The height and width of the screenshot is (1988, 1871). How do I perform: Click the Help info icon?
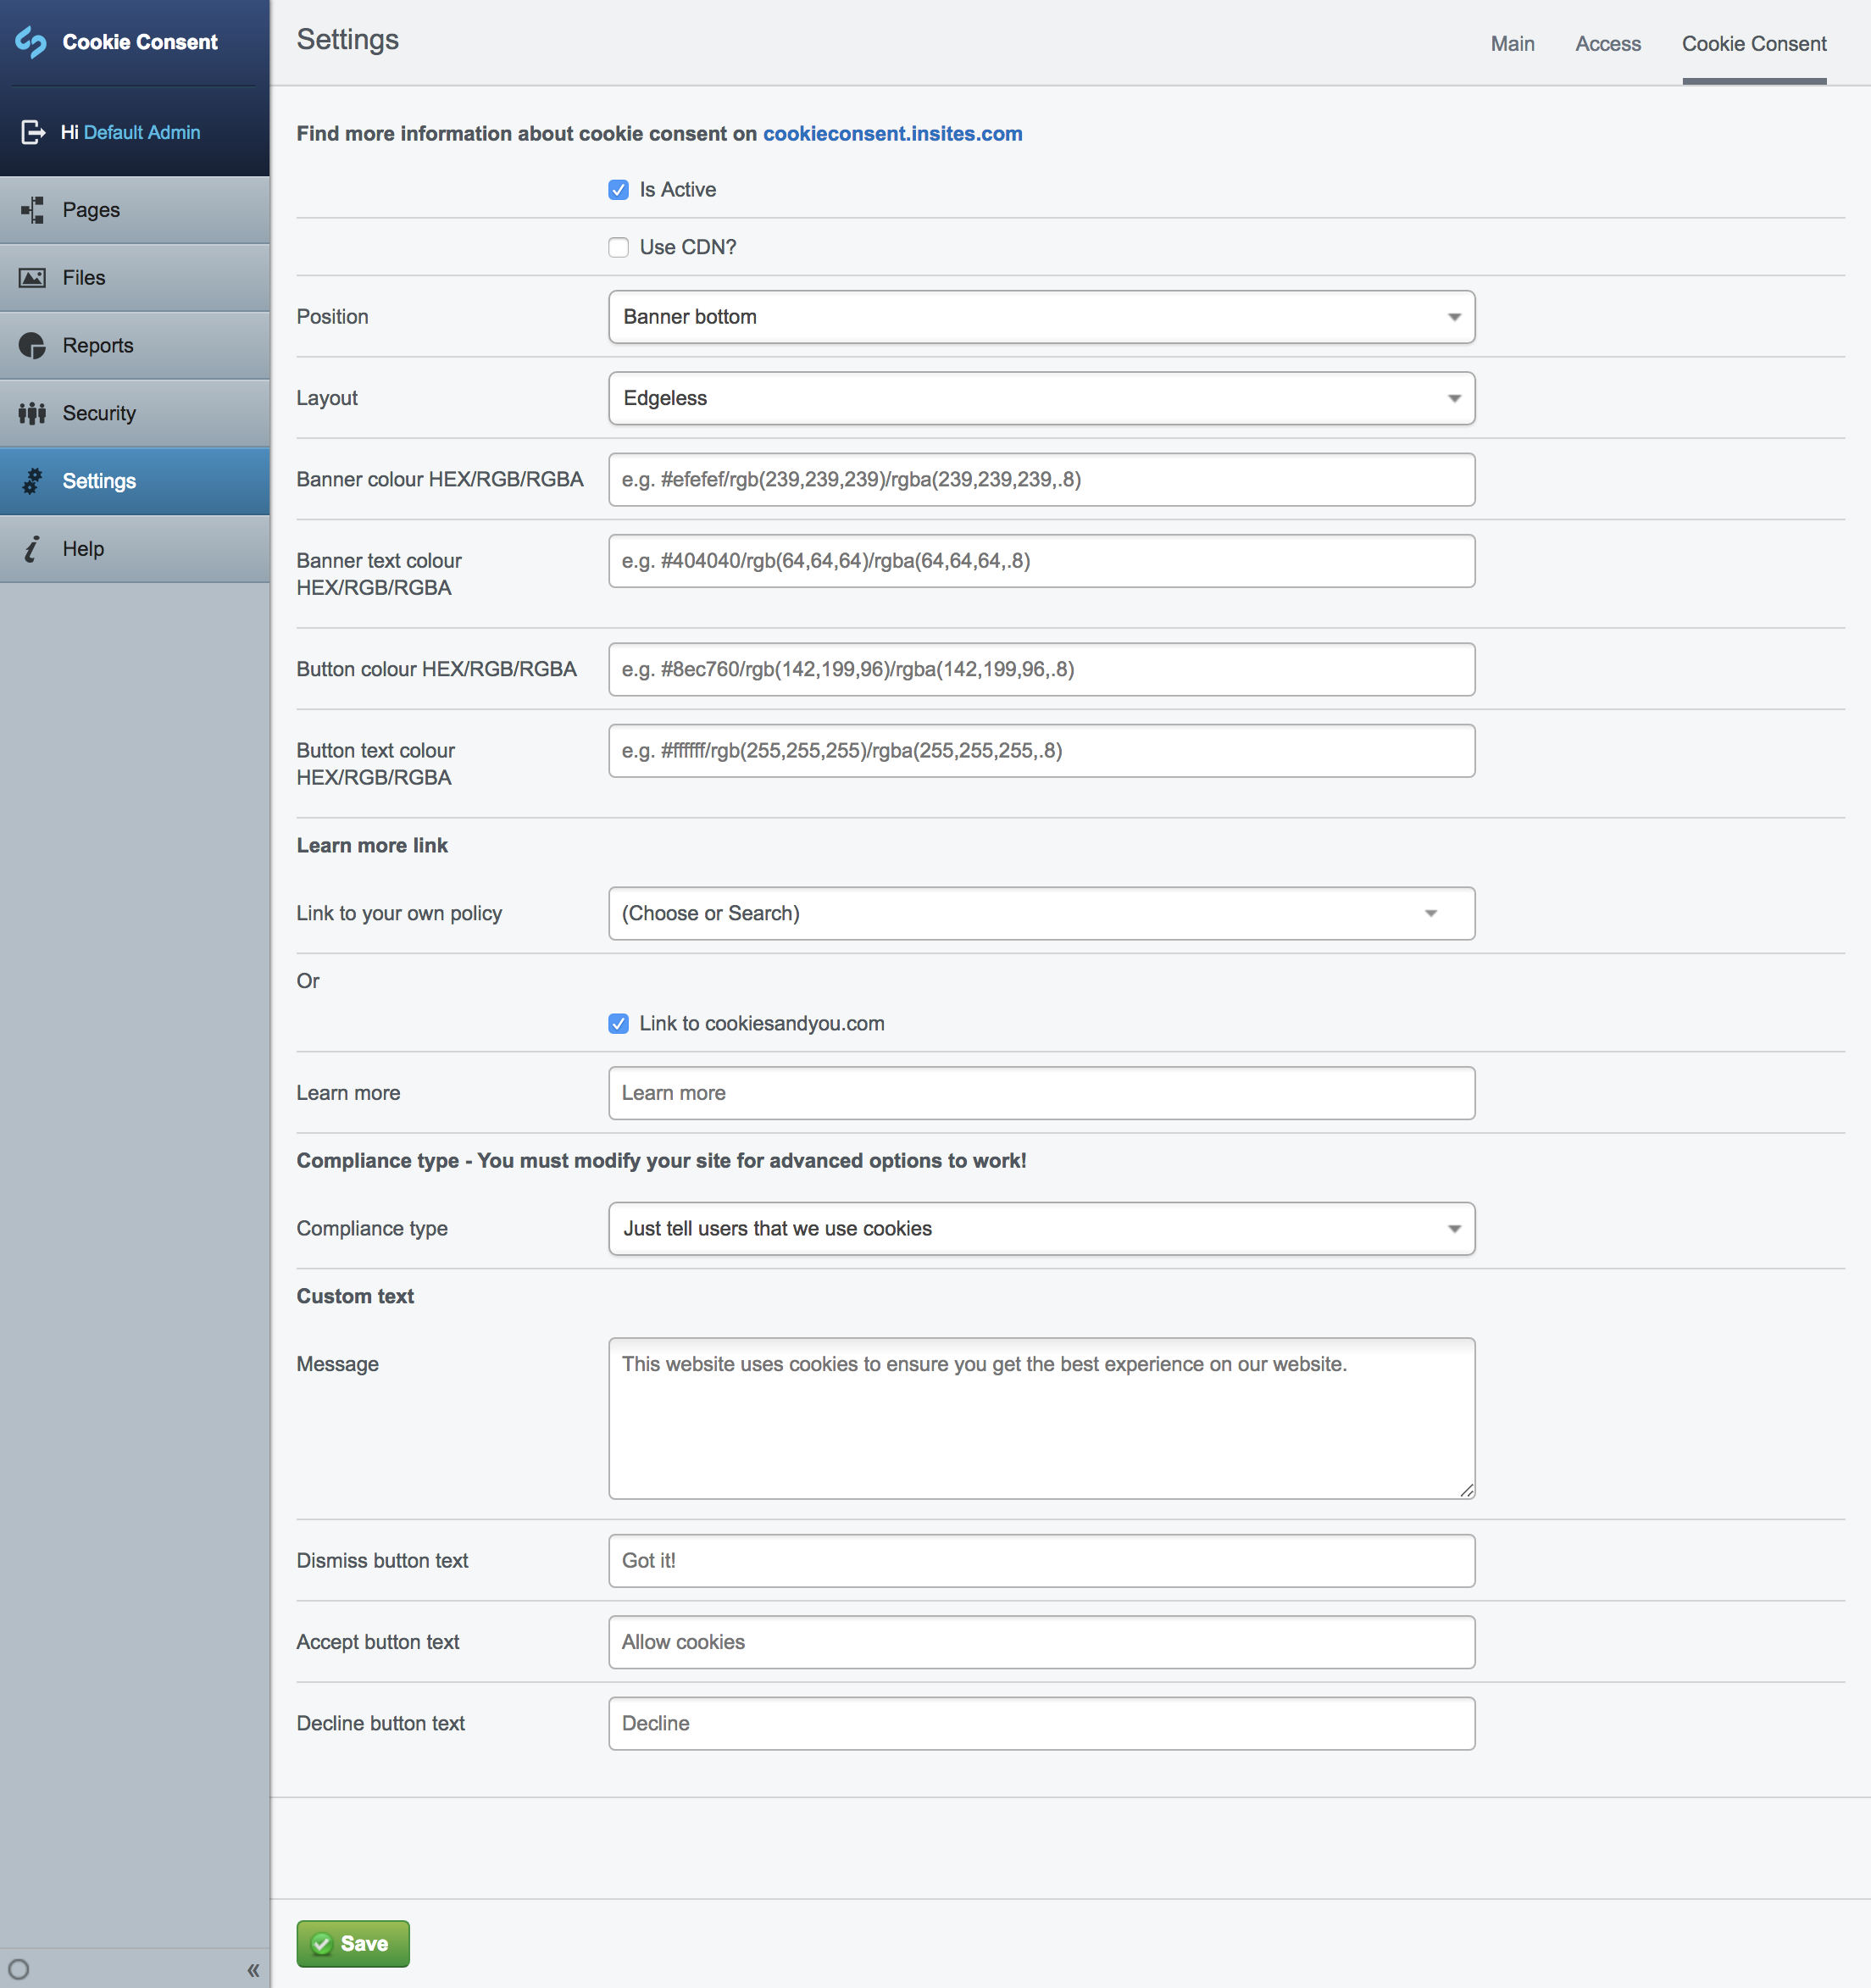tap(33, 549)
